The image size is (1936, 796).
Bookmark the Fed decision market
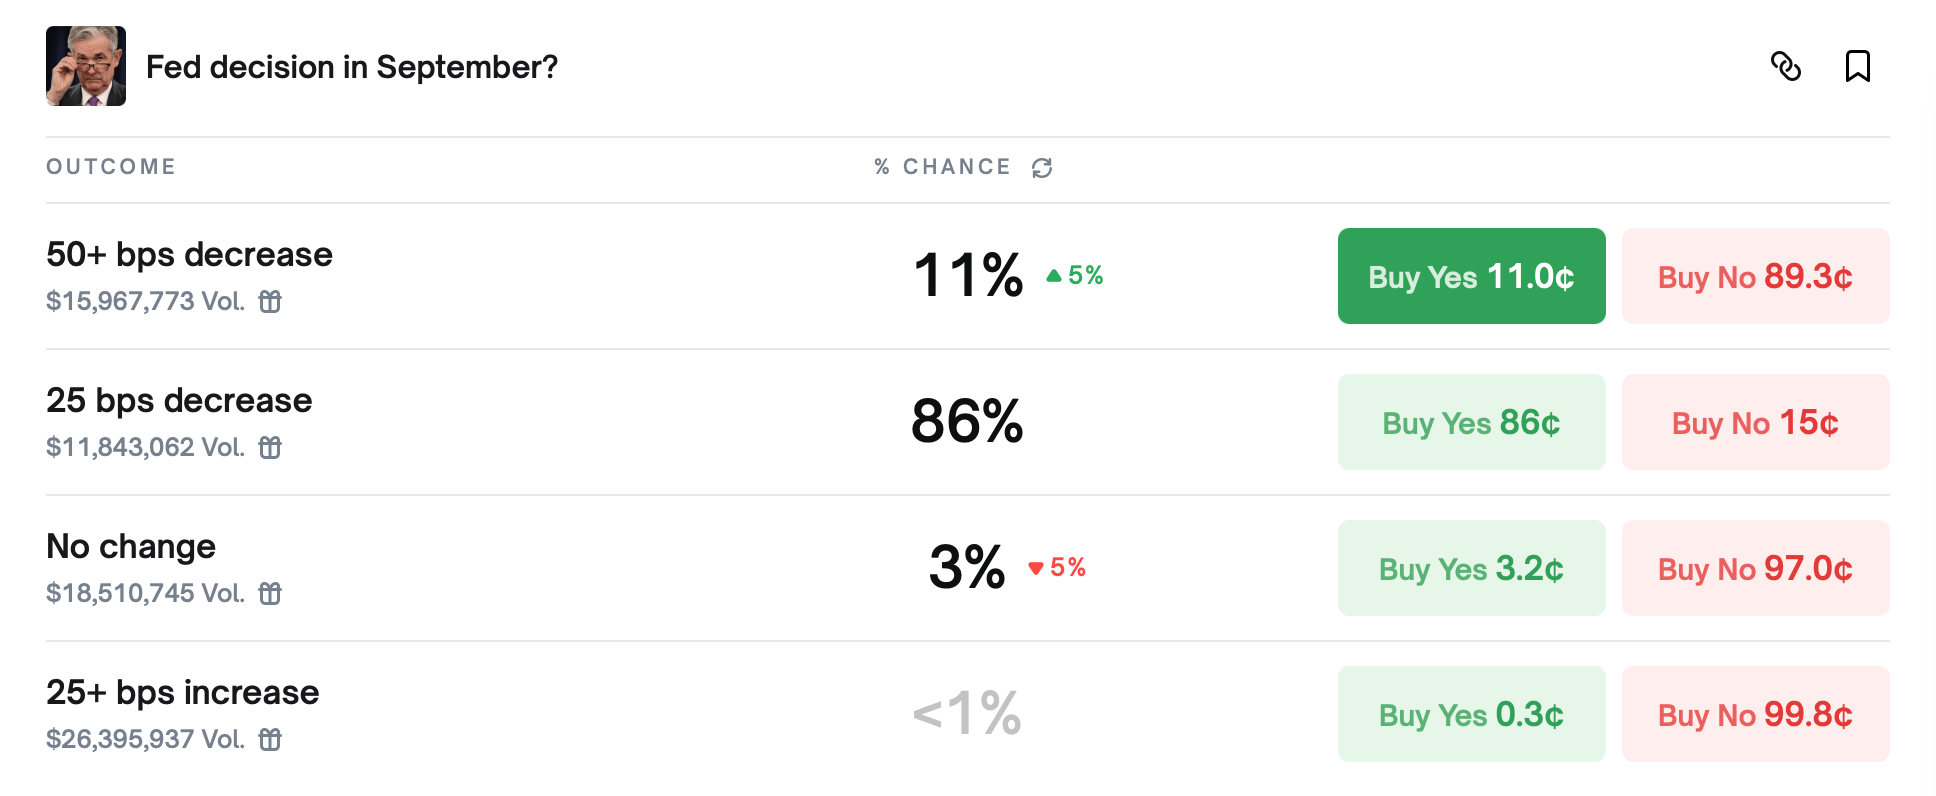[1858, 66]
